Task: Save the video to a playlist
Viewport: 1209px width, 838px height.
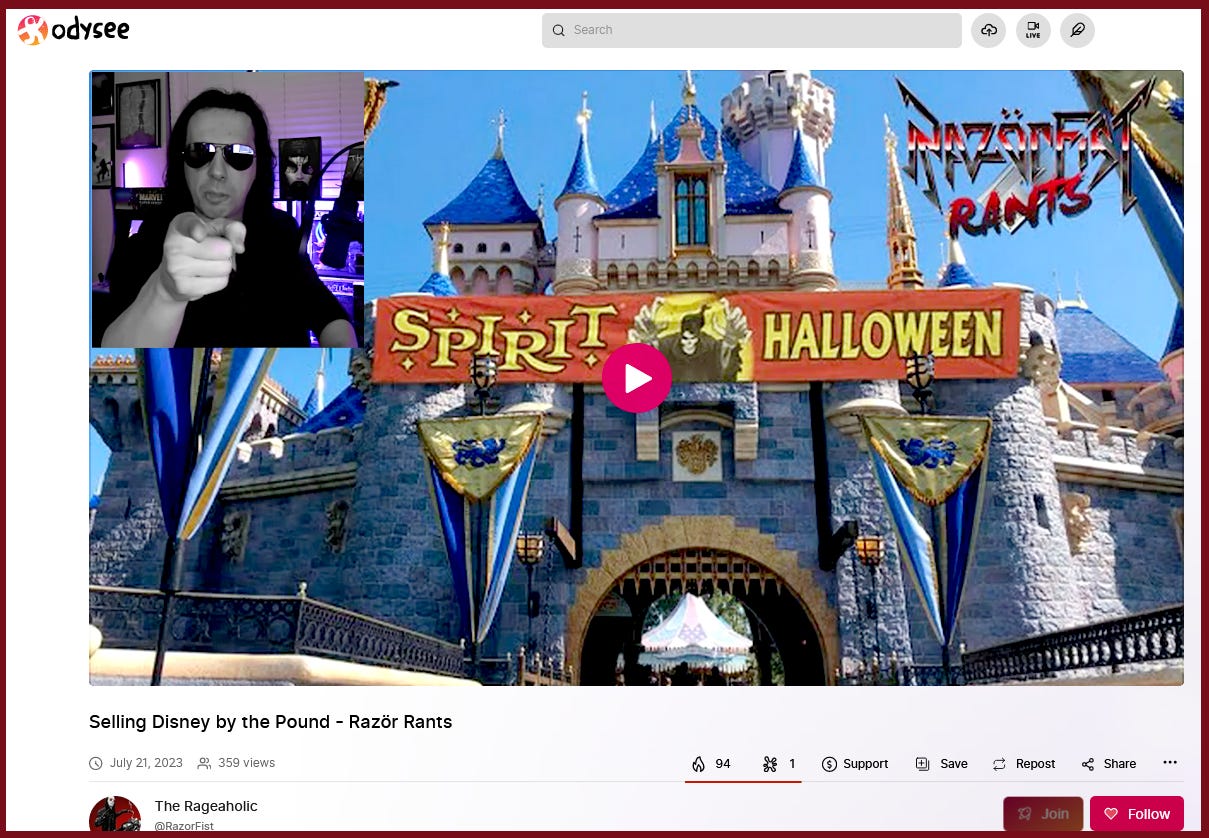Action: [942, 764]
